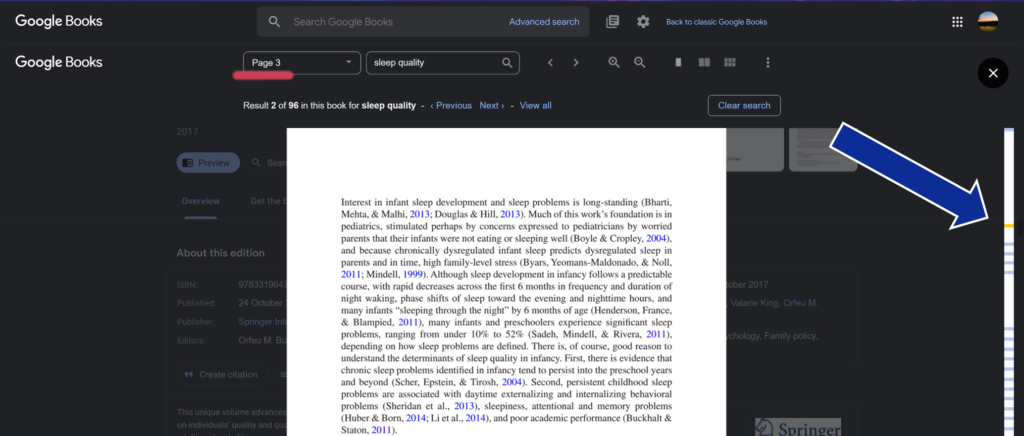The height and width of the screenshot is (436, 1024).
Task: Click the search magnifier in the top bar
Action: click(x=274, y=22)
